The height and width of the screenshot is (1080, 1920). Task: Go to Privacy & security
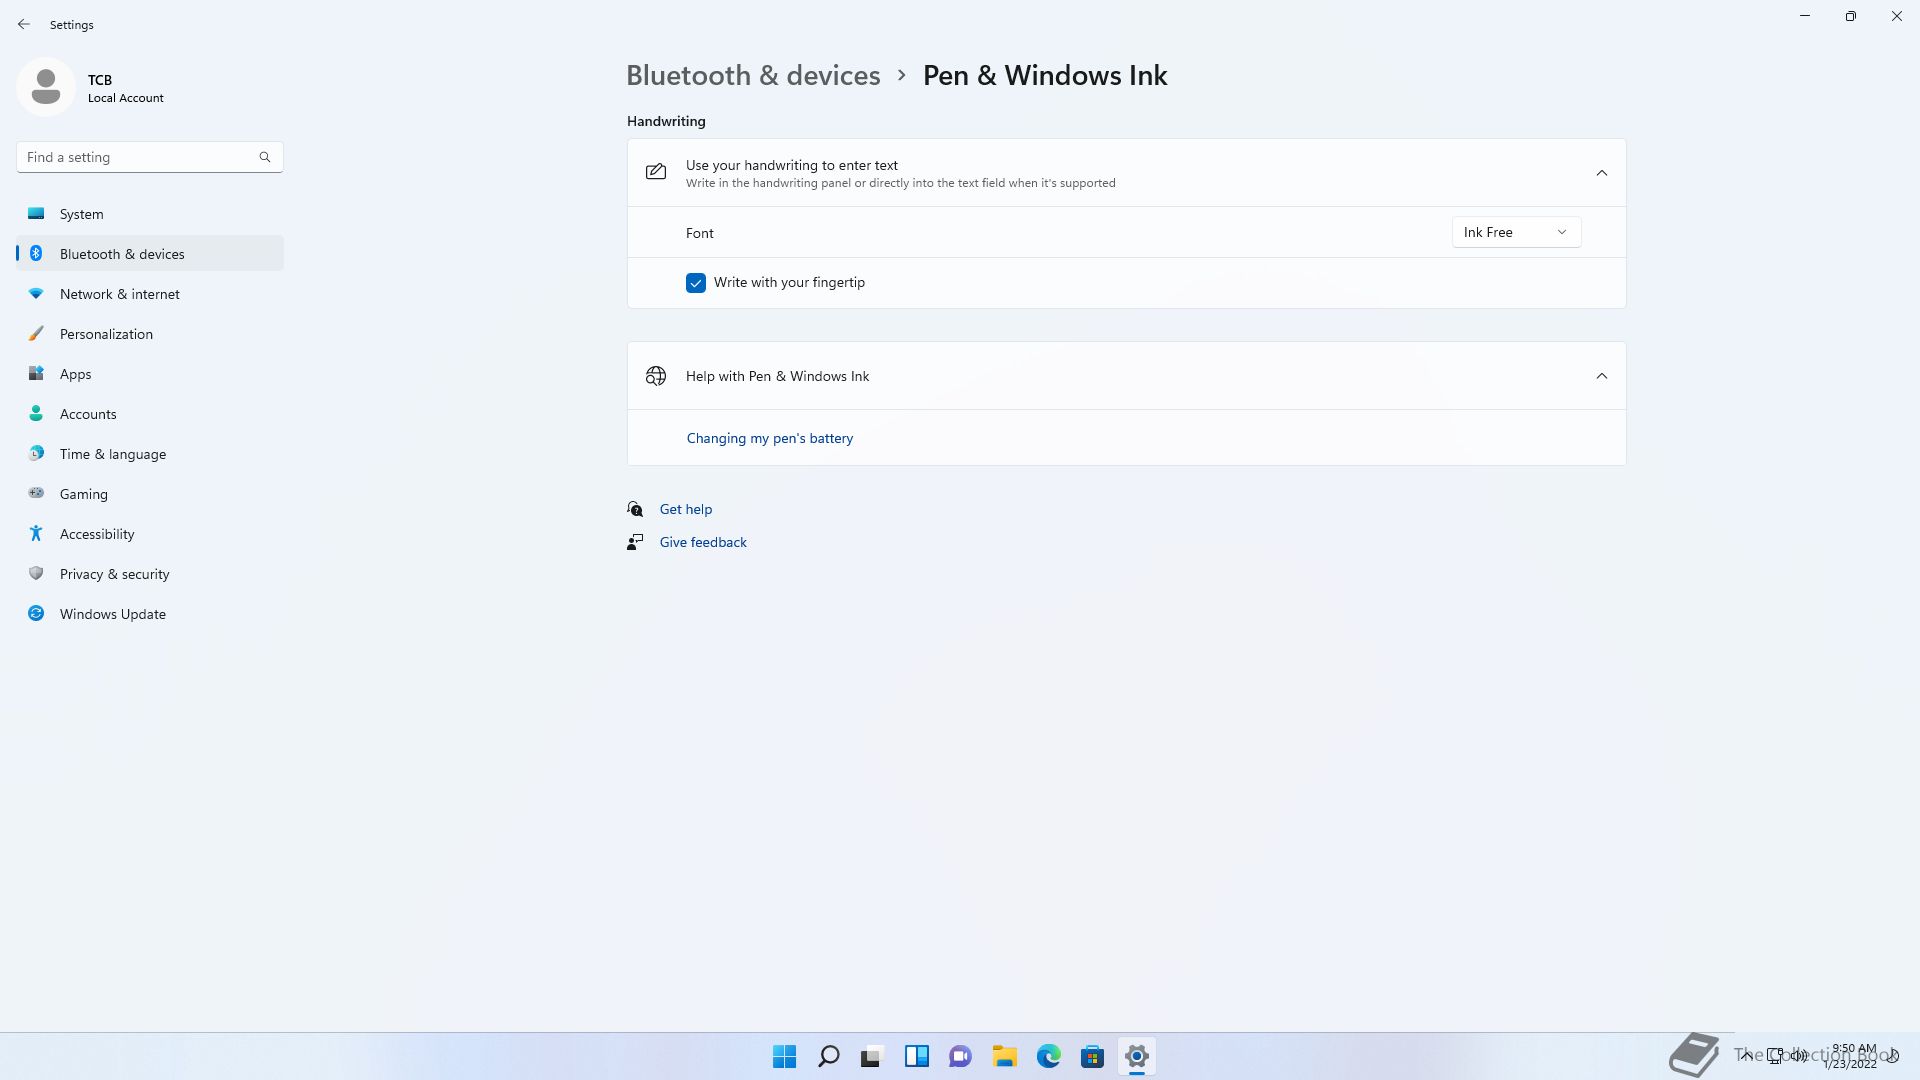[150, 574]
